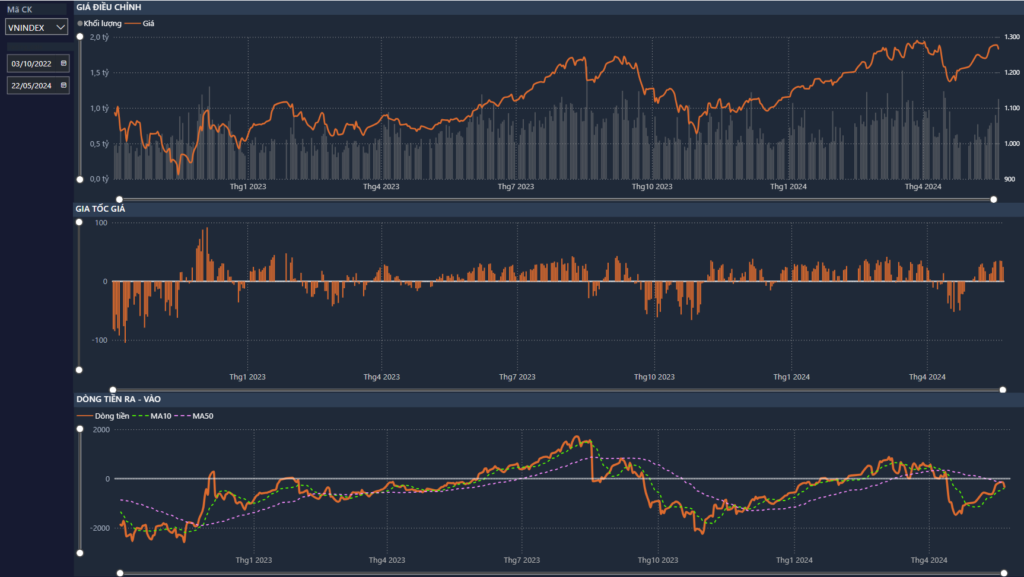Click left handle of price chart horizontal zoom slider
Viewport: 1024px width, 577px height.
(x=119, y=199)
